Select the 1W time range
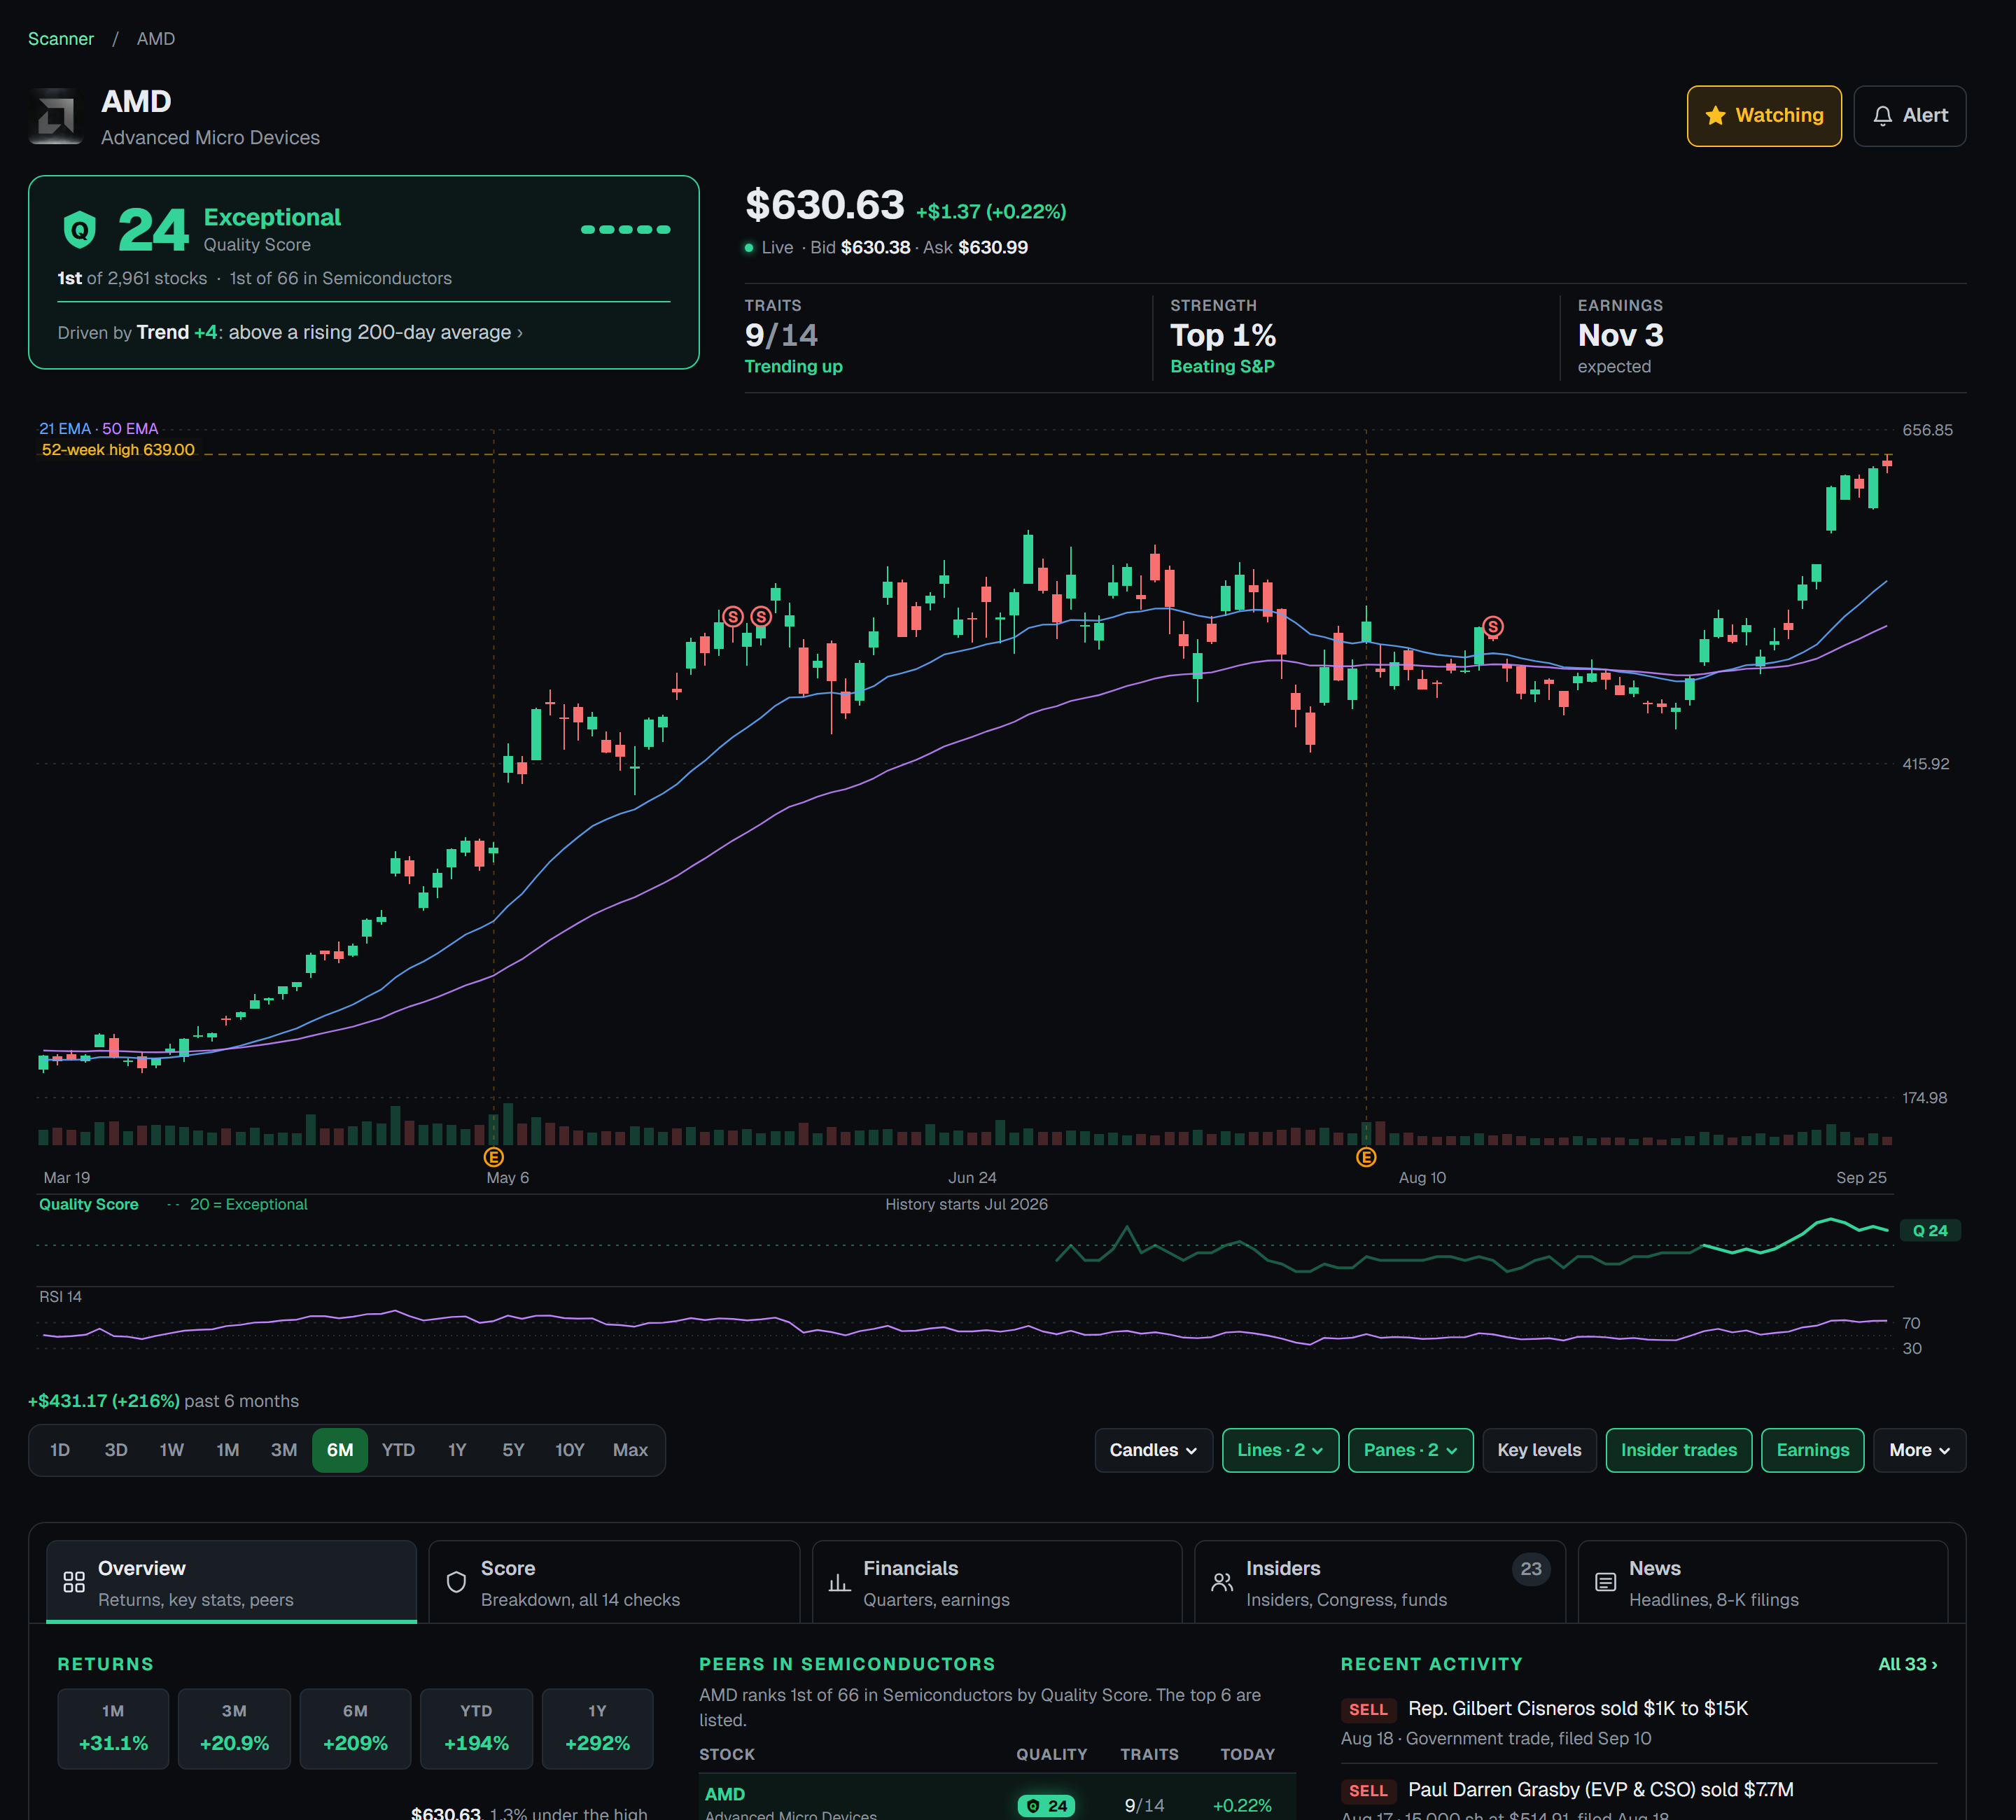This screenshot has height=1820, width=2016. [172, 1450]
